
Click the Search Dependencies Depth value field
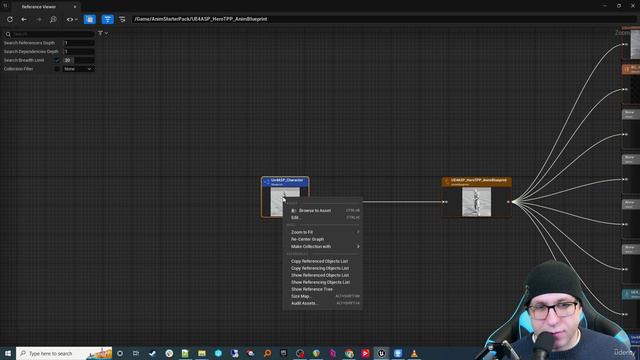79,51
